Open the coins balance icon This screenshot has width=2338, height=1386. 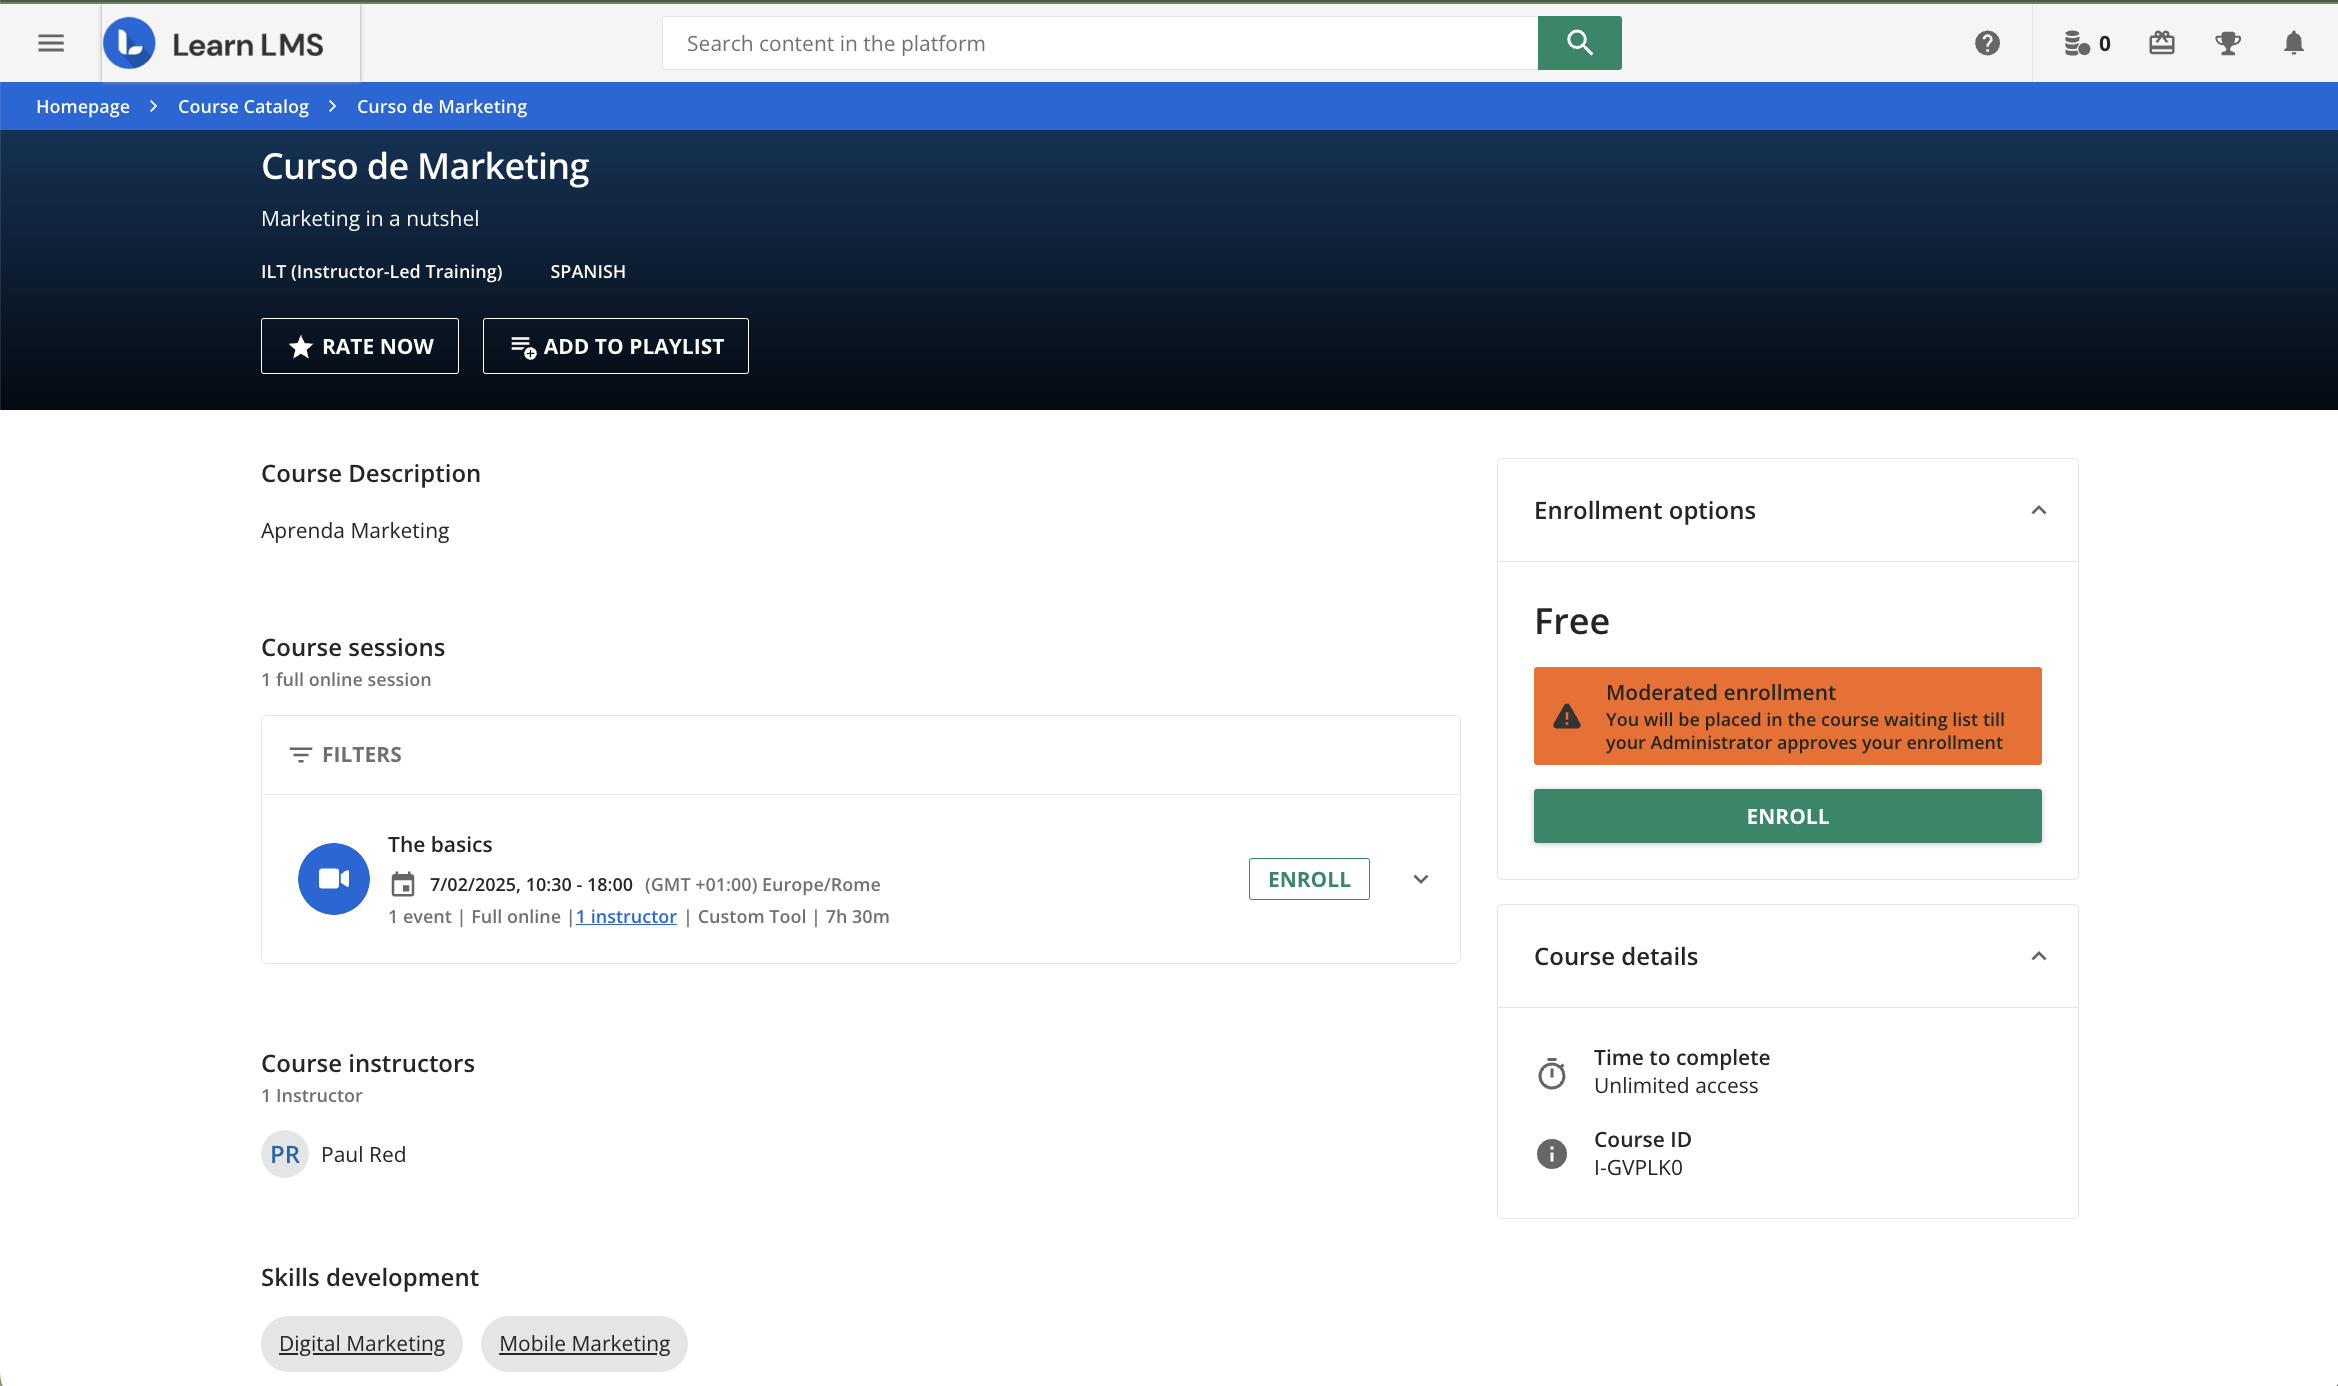[2087, 43]
